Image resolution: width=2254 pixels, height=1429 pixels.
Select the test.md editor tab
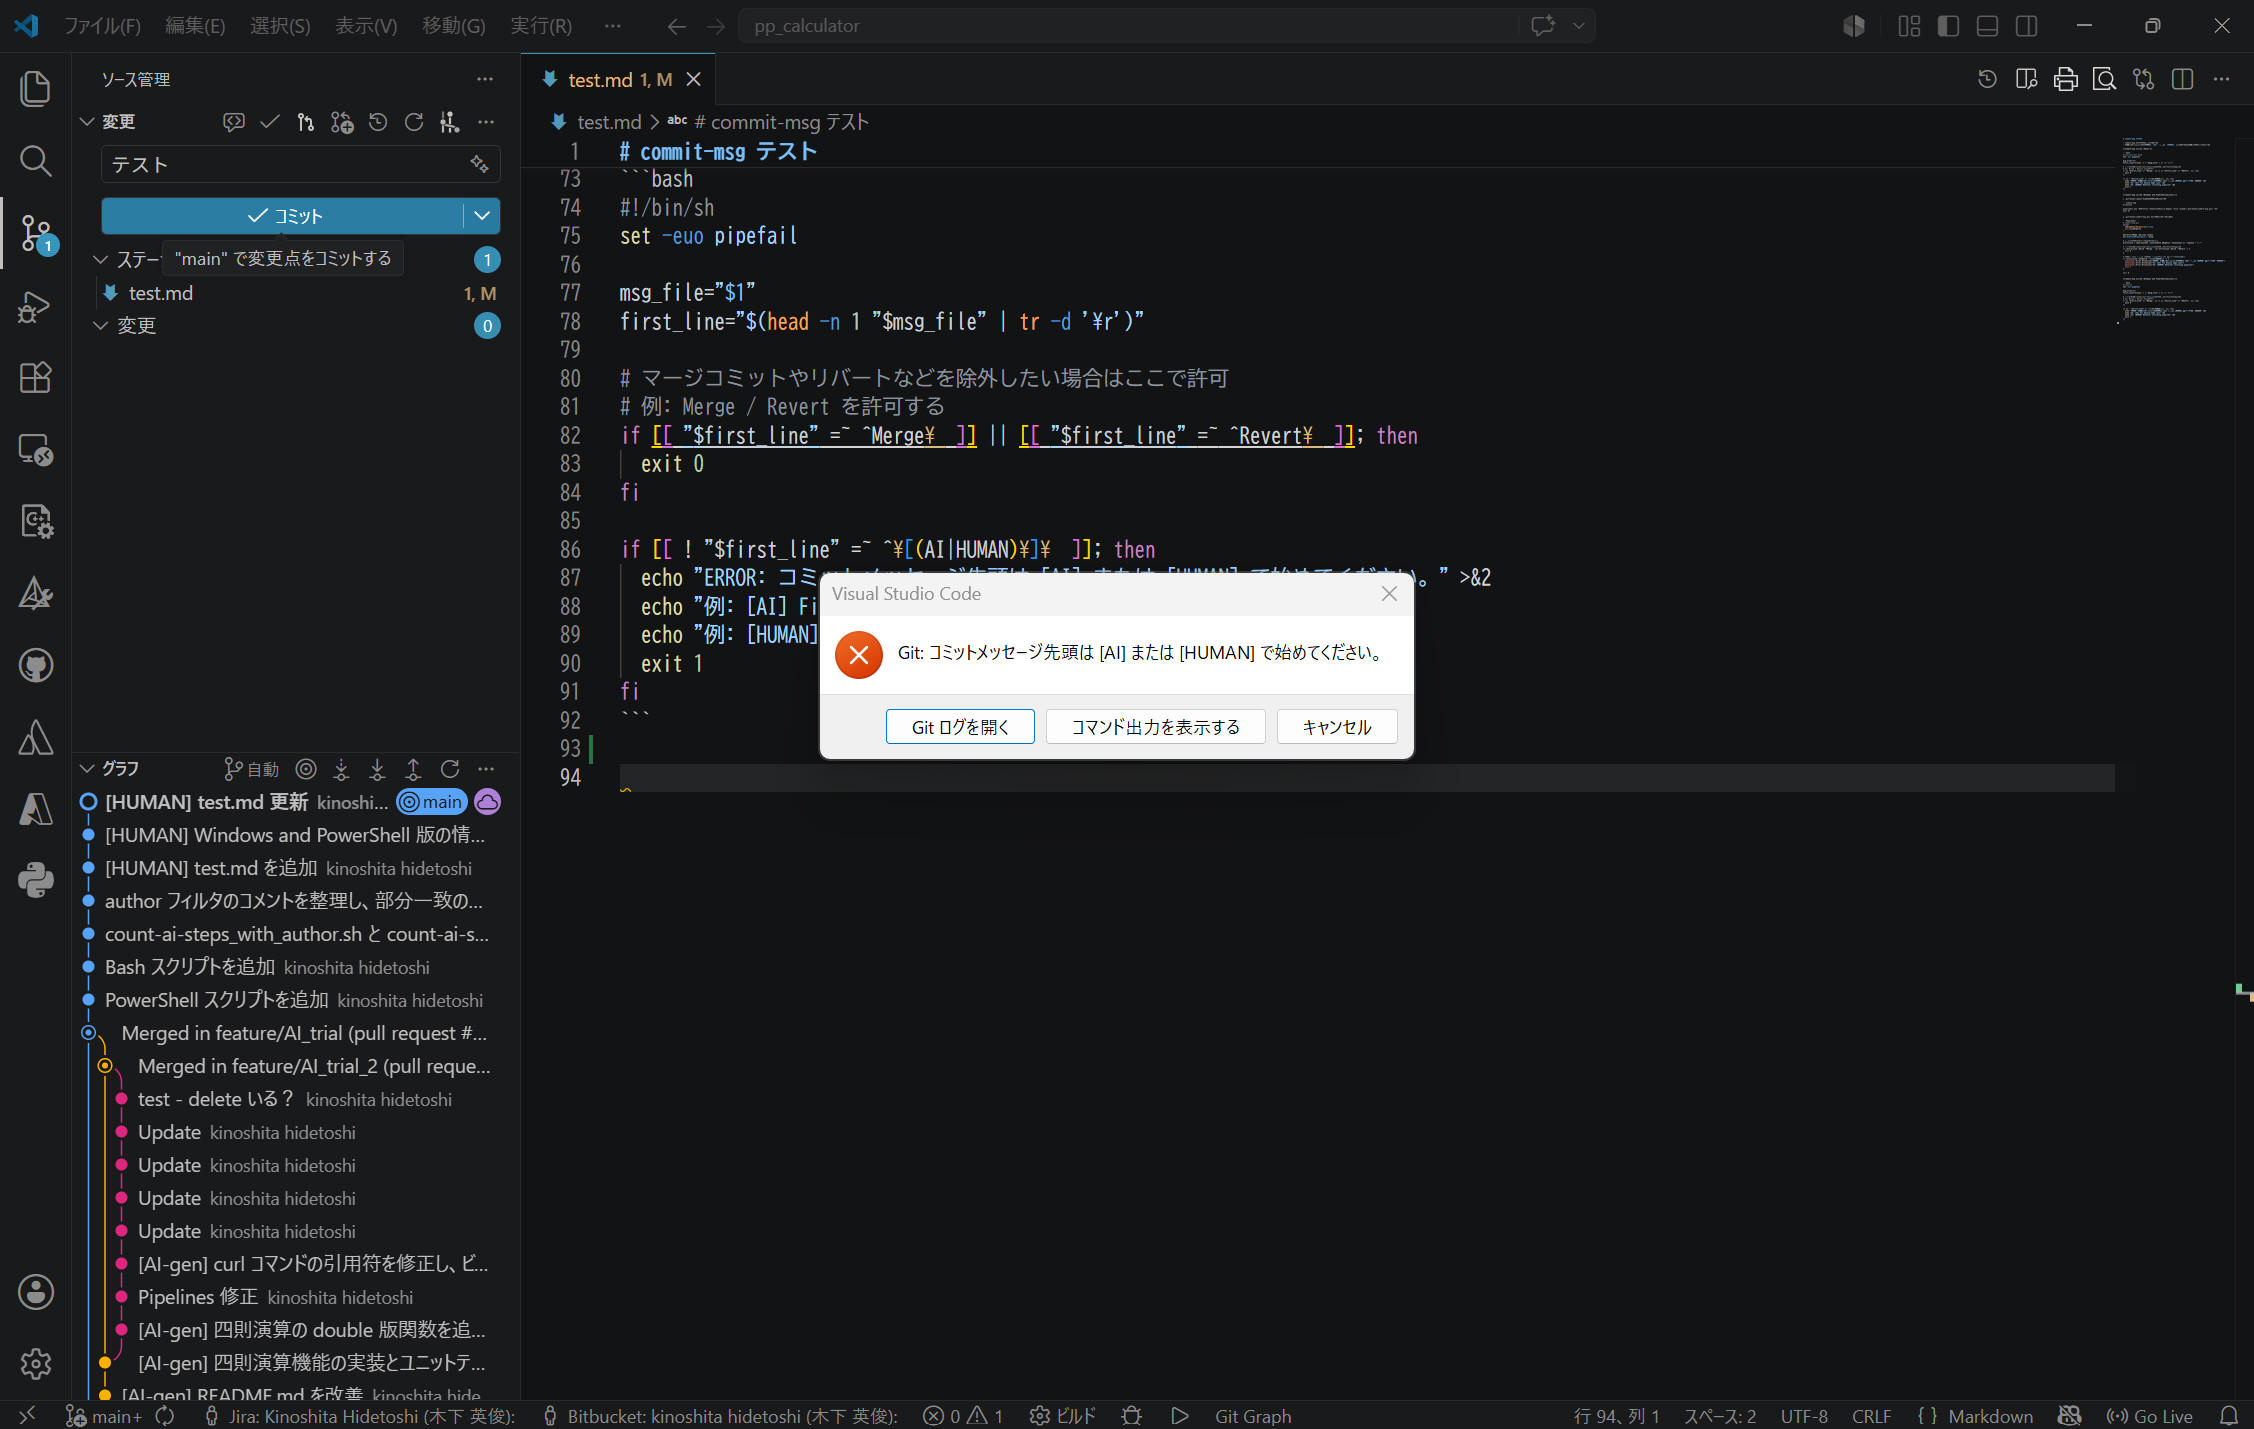[x=618, y=79]
